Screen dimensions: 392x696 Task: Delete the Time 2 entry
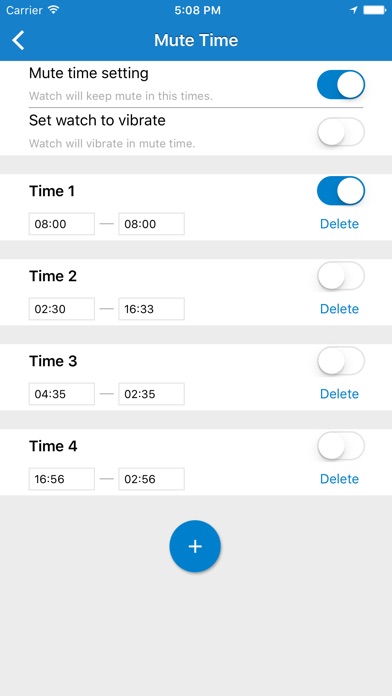(x=340, y=308)
